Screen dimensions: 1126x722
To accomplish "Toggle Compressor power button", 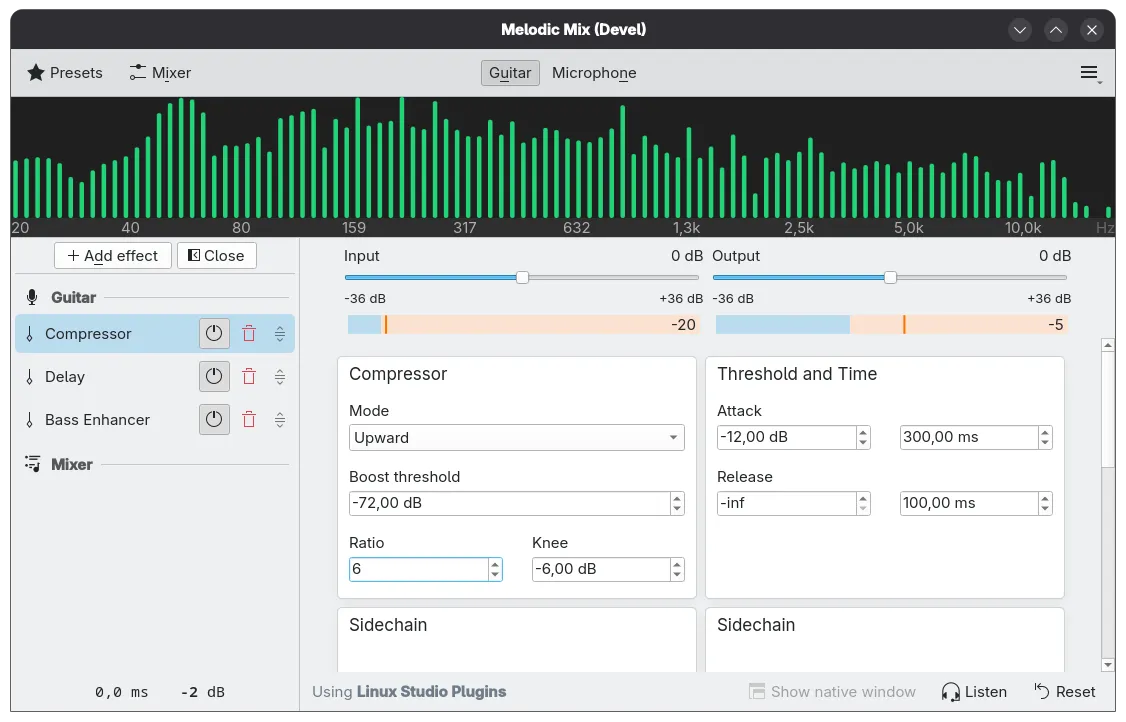I will (x=214, y=333).
